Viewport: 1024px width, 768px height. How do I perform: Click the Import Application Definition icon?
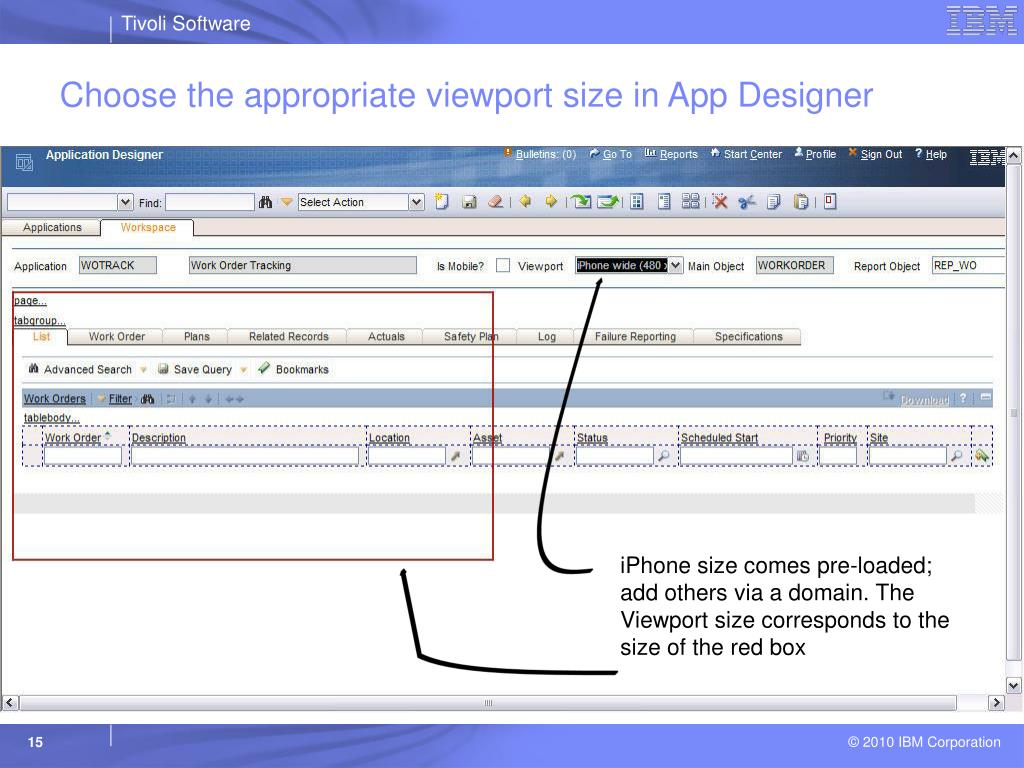pos(581,202)
